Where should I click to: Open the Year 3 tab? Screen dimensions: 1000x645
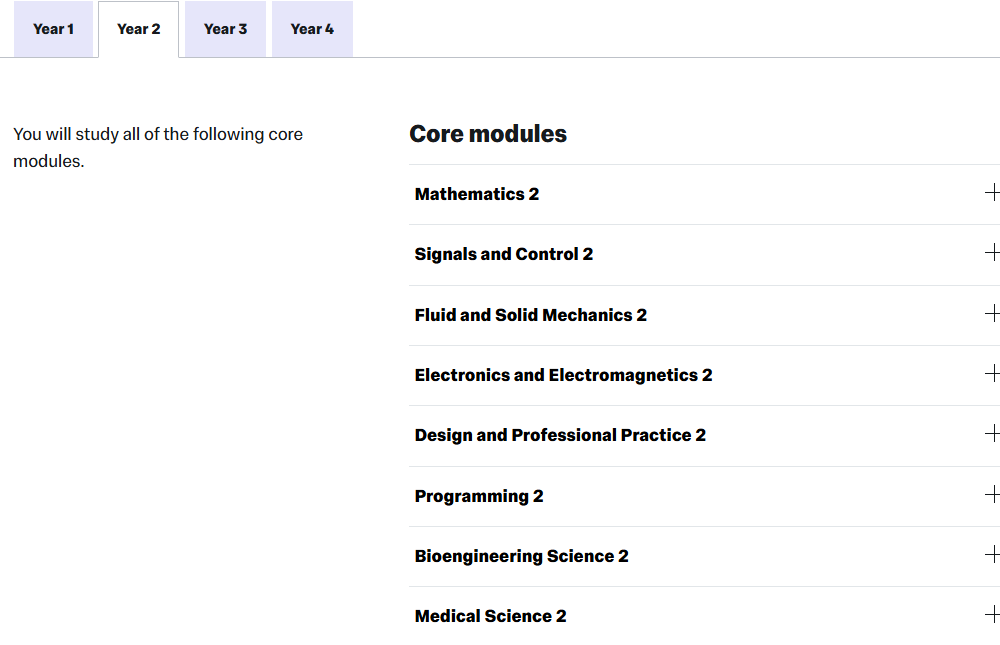[225, 29]
